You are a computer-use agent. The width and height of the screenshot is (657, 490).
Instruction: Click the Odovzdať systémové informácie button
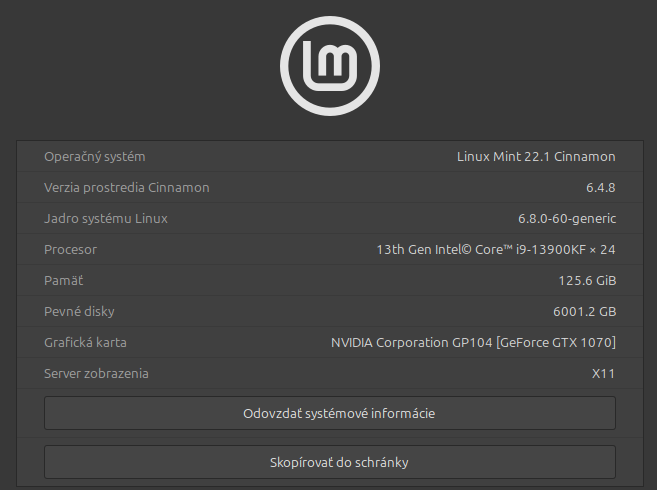coord(330,413)
